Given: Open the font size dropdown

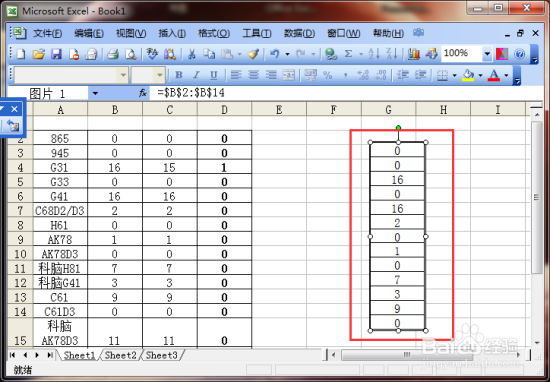Looking at the screenshot, I should [160, 75].
